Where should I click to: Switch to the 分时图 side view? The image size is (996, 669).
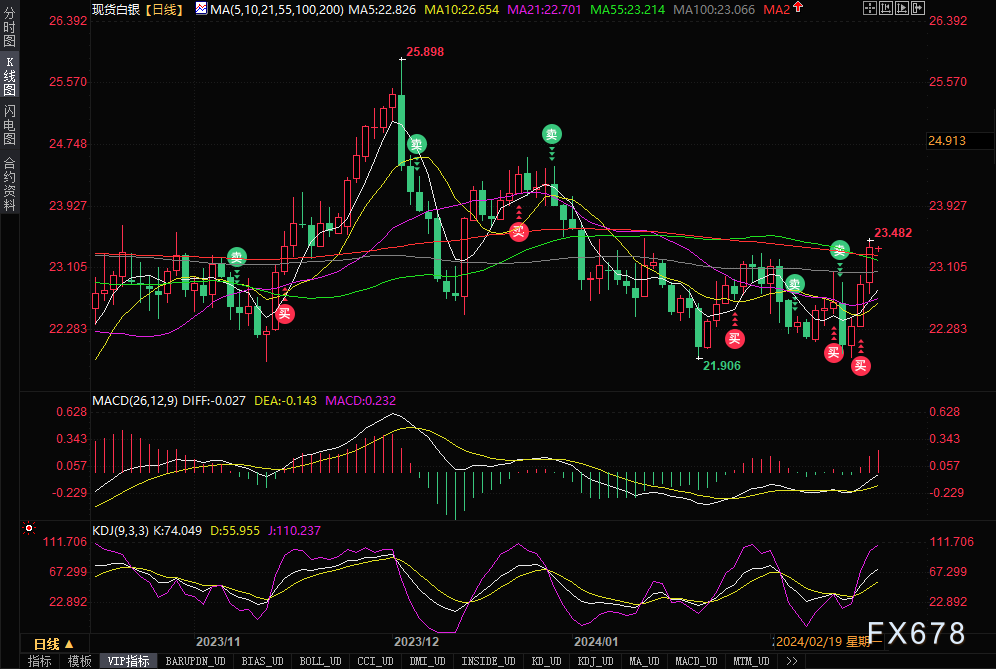click(x=9, y=33)
